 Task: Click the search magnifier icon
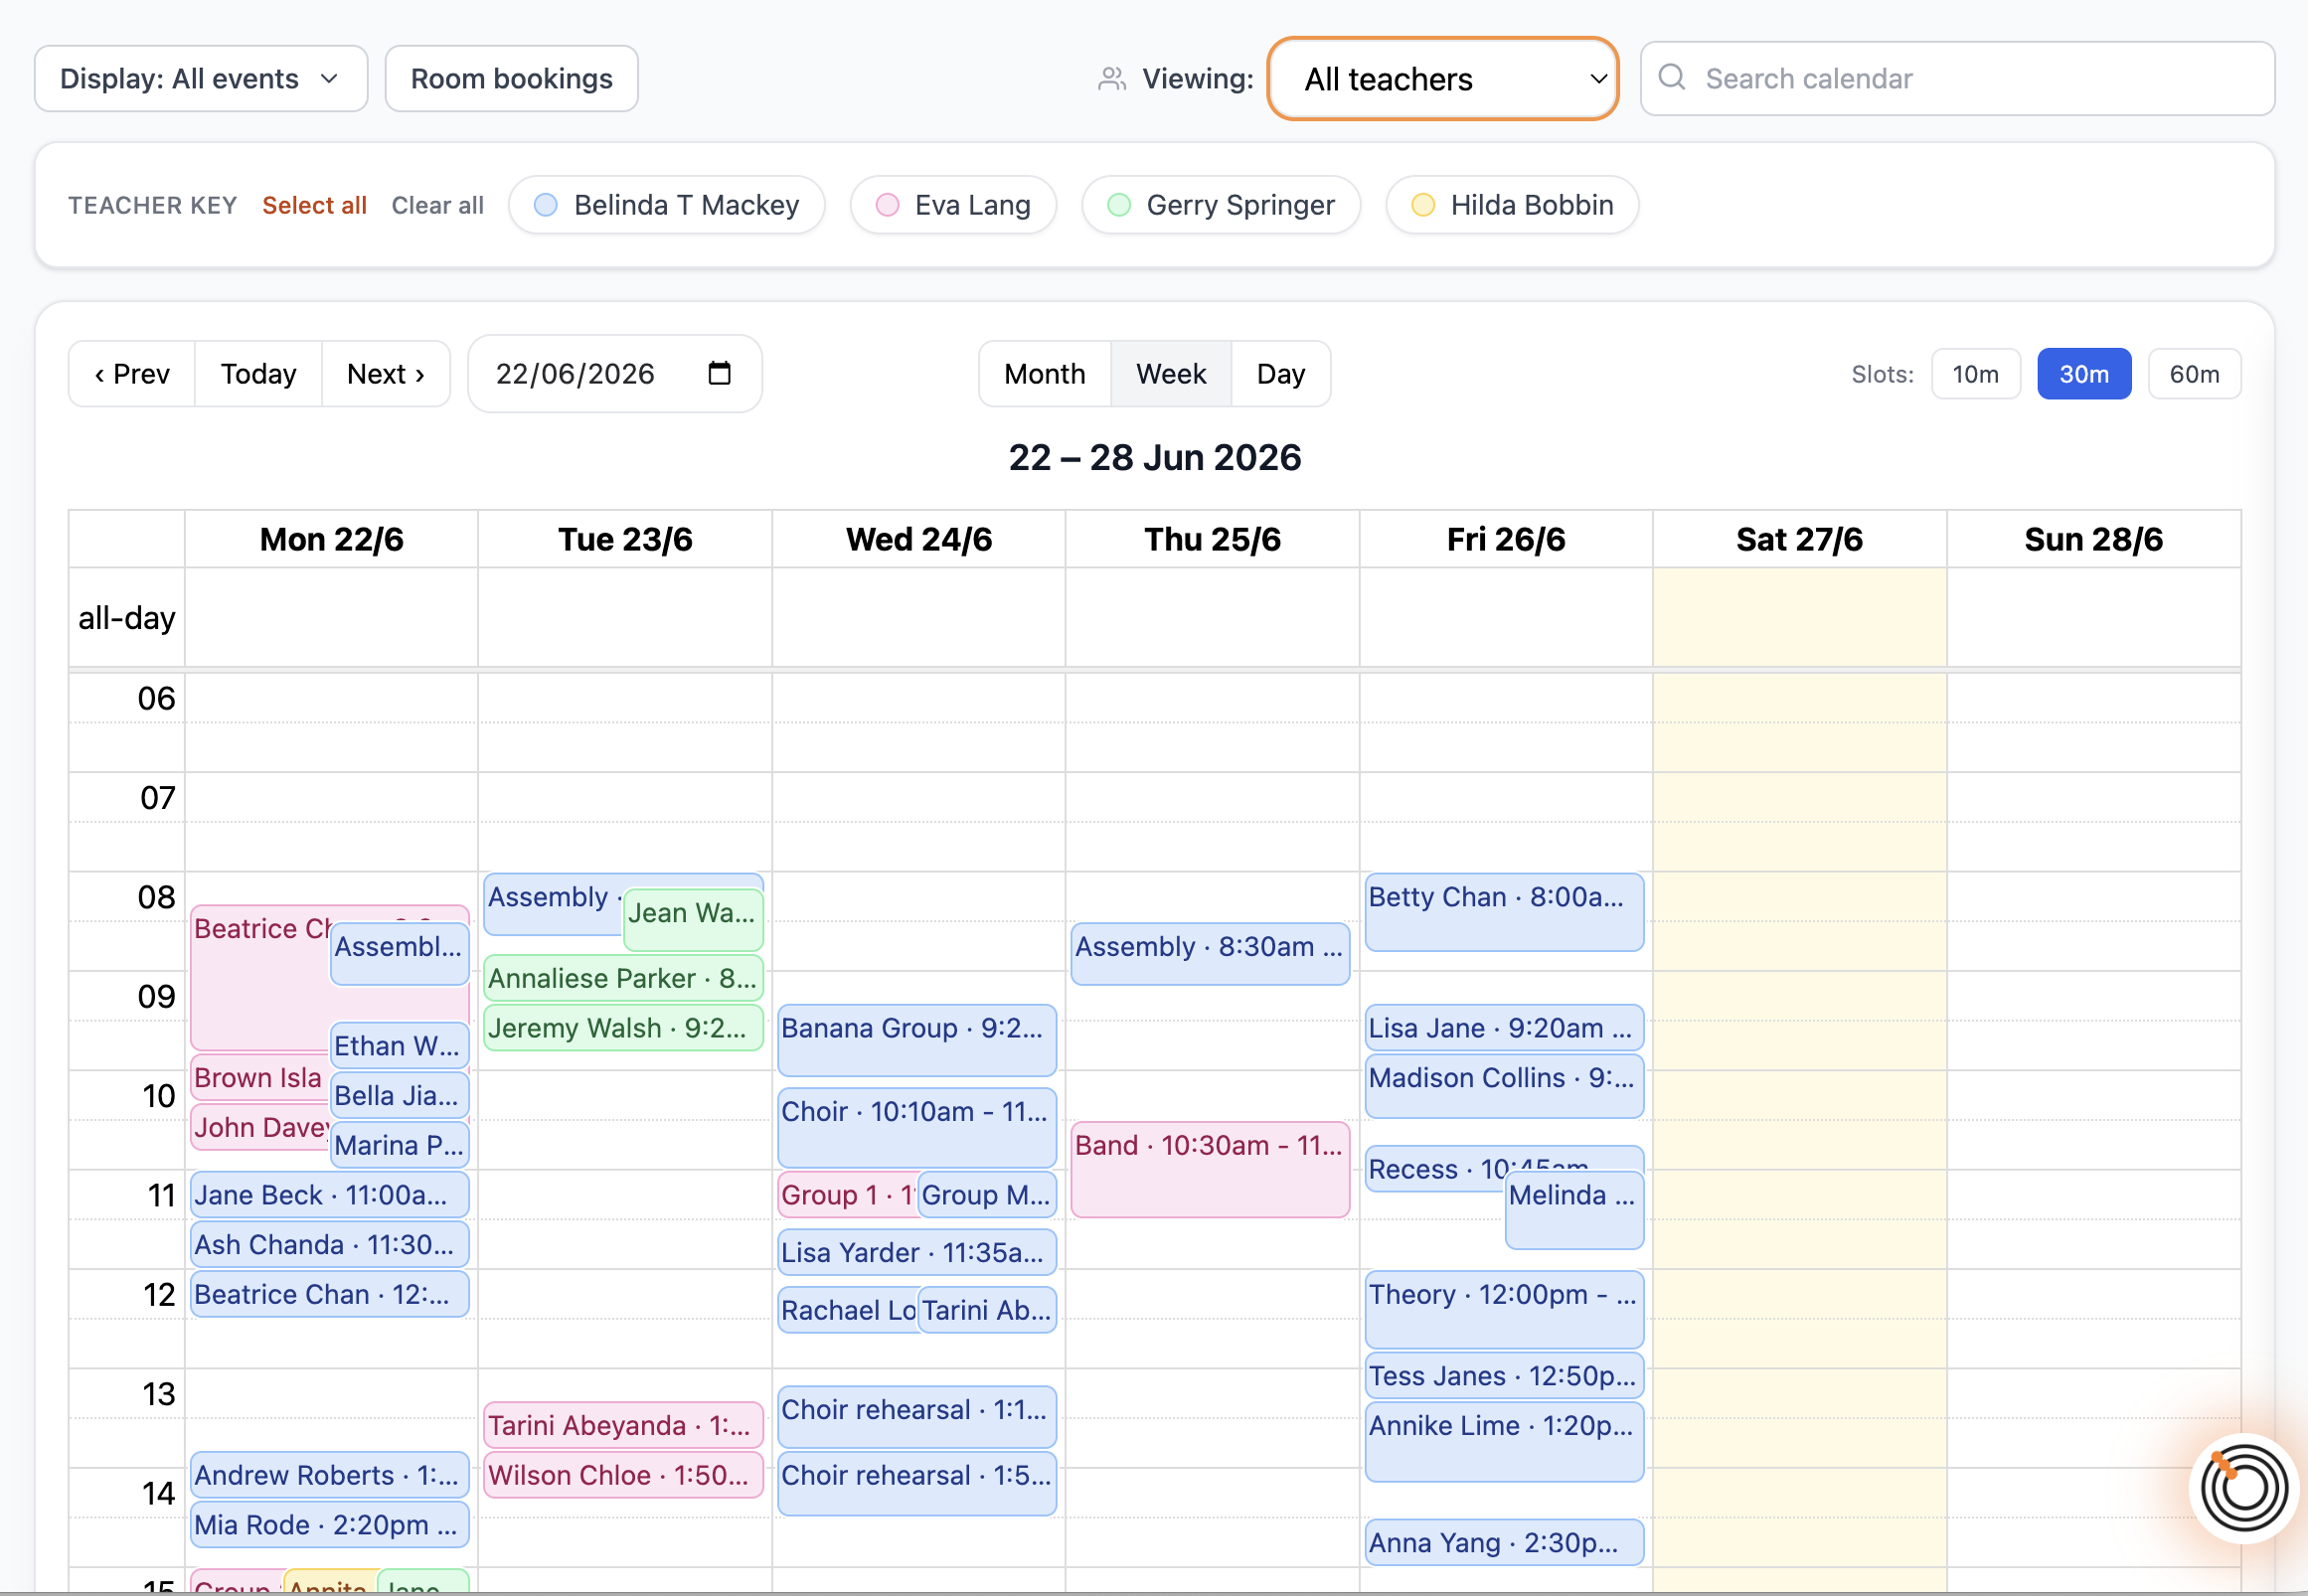point(1672,77)
